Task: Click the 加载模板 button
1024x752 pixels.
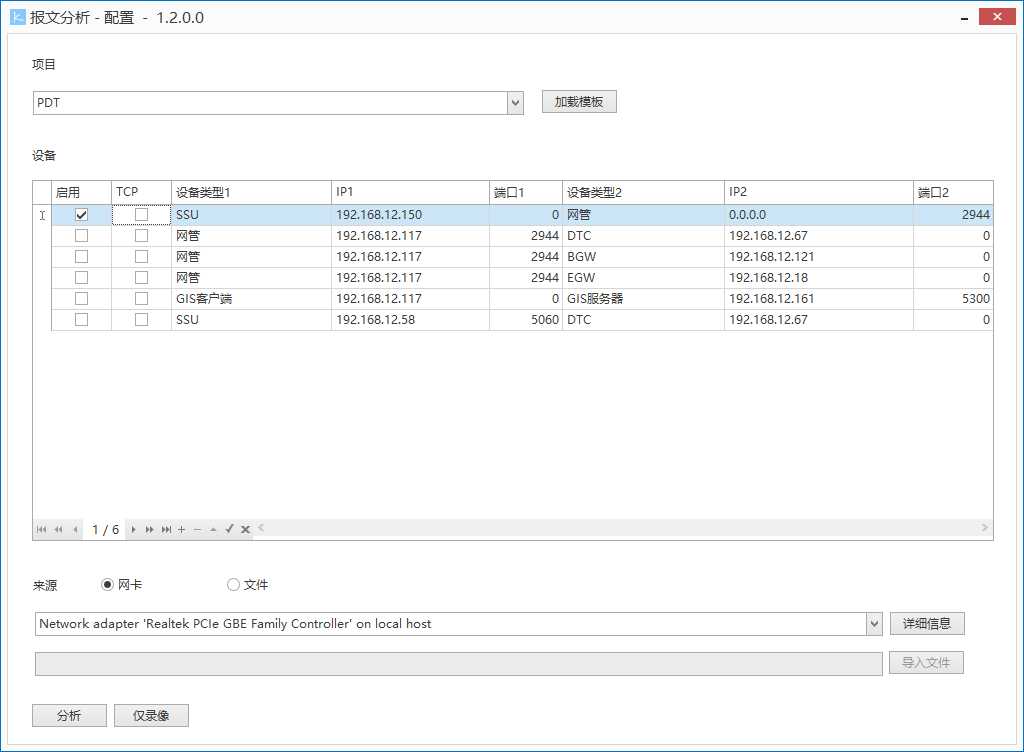Action: 579,102
